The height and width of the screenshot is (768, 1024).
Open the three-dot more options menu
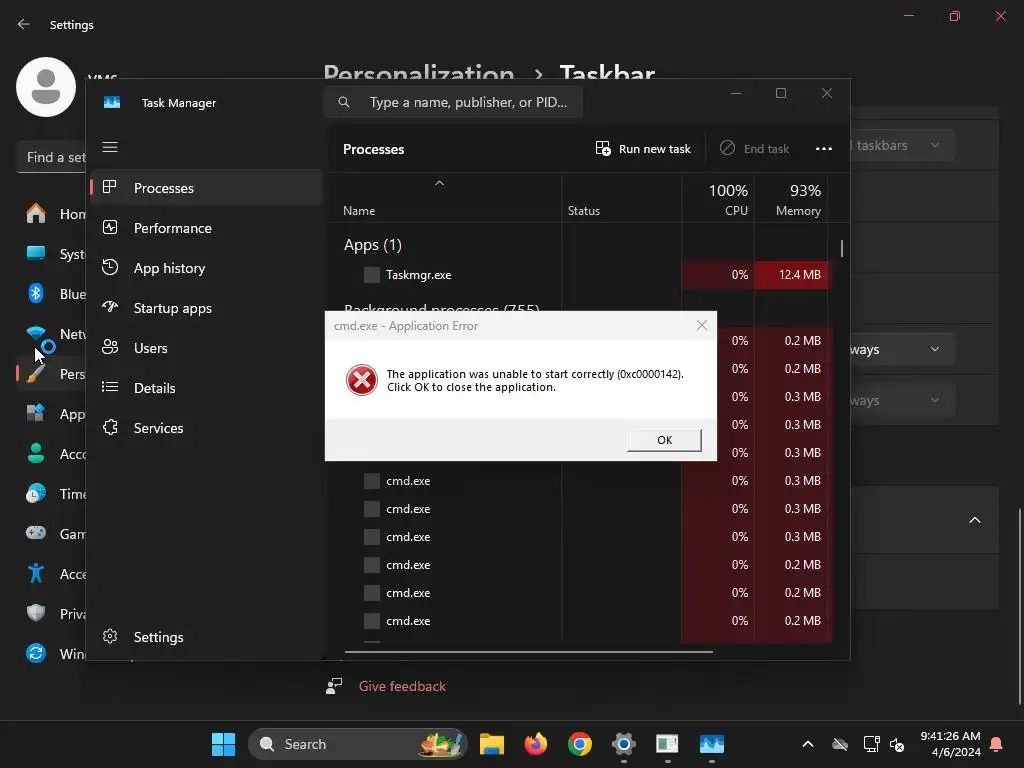824,149
